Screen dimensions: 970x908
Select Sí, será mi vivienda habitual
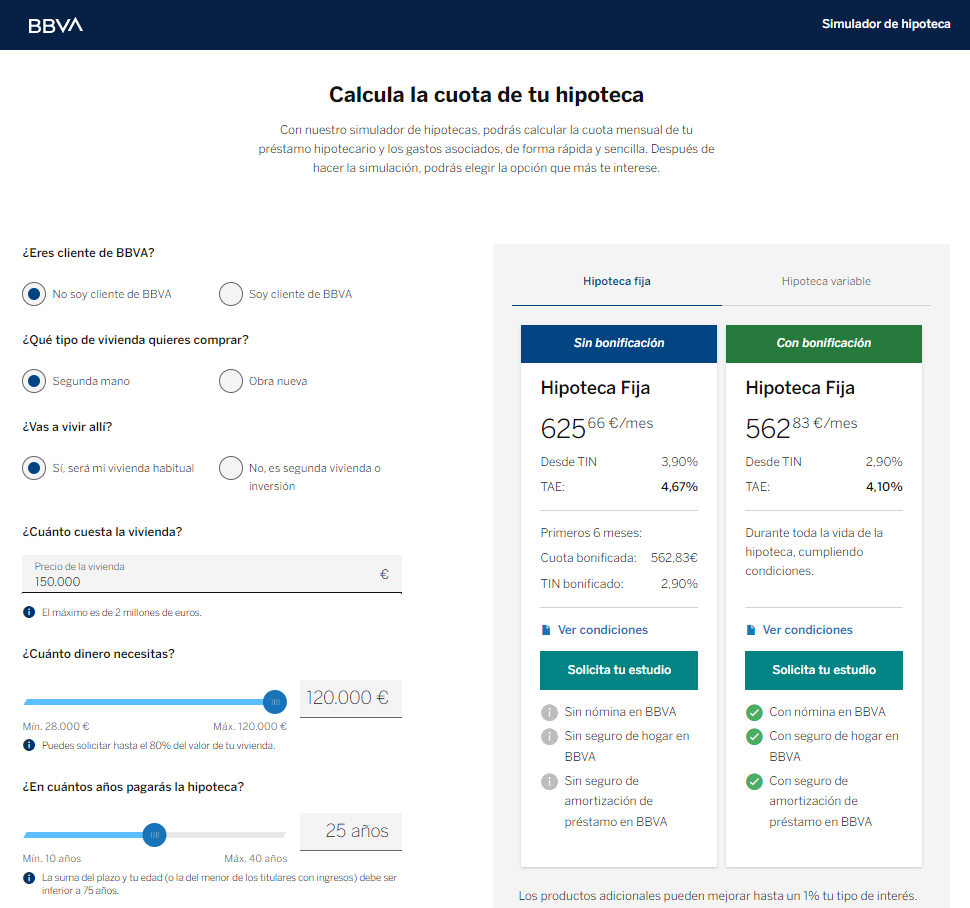pos(34,468)
